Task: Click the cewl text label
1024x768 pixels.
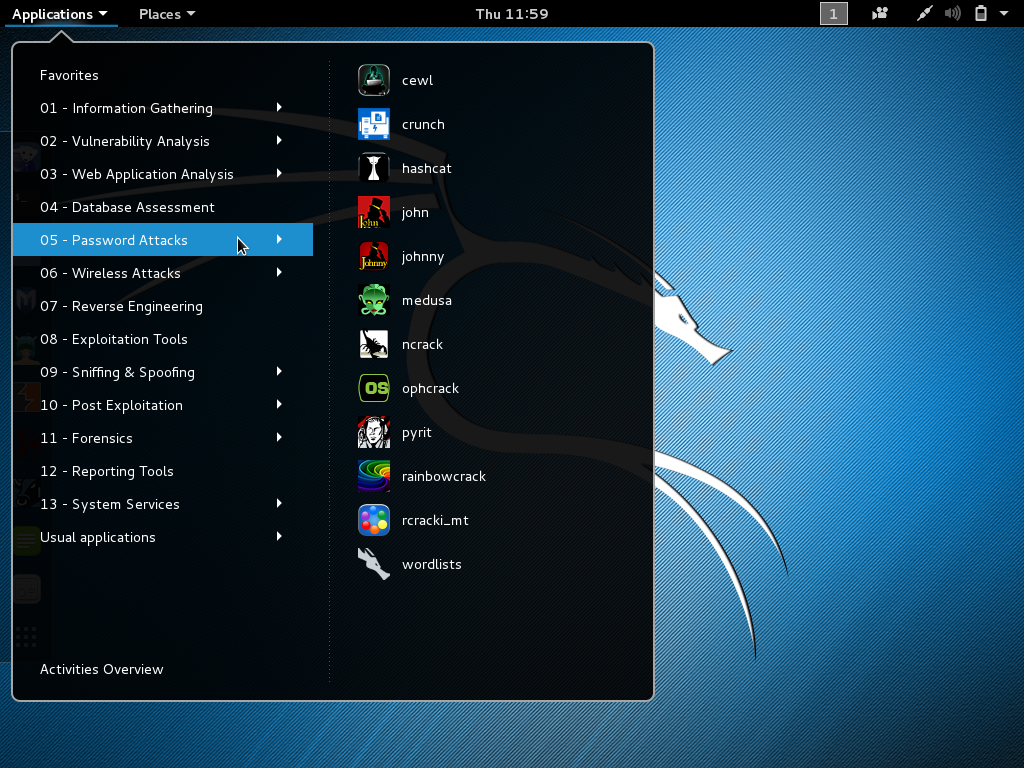Action: point(417,80)
